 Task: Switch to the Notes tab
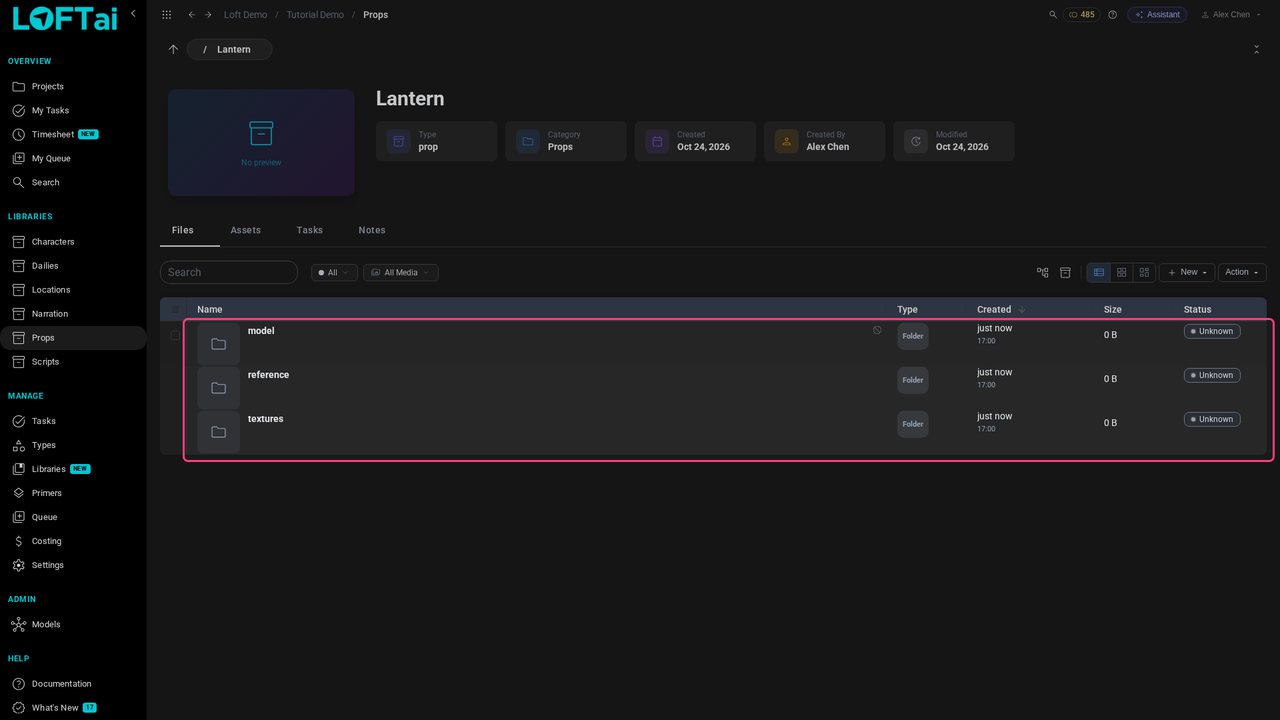pyautogui.click(x=372, y=230)
